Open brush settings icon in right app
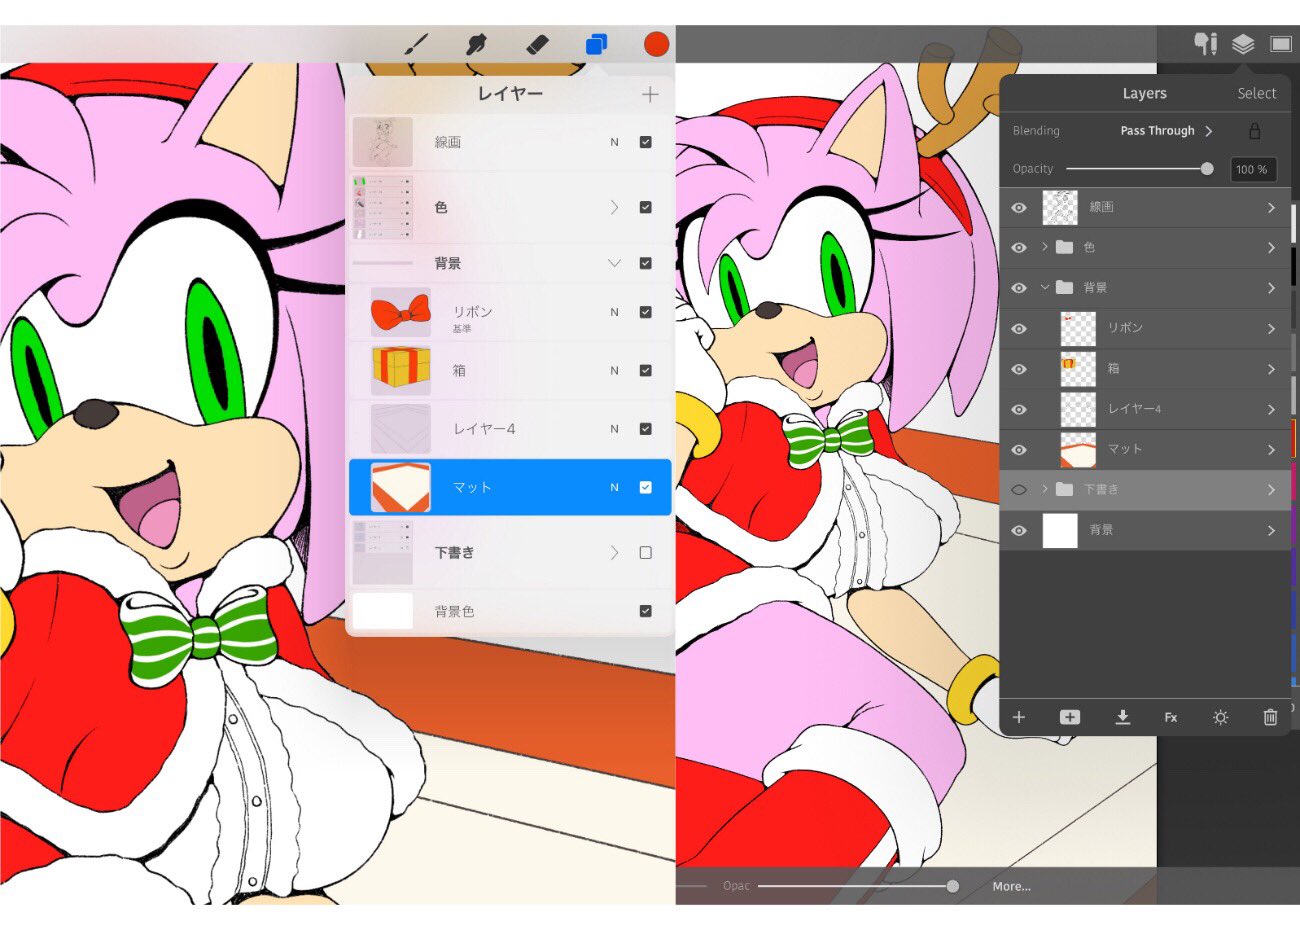Viewport: 1300px width, 930px height. click(1206, 44)
